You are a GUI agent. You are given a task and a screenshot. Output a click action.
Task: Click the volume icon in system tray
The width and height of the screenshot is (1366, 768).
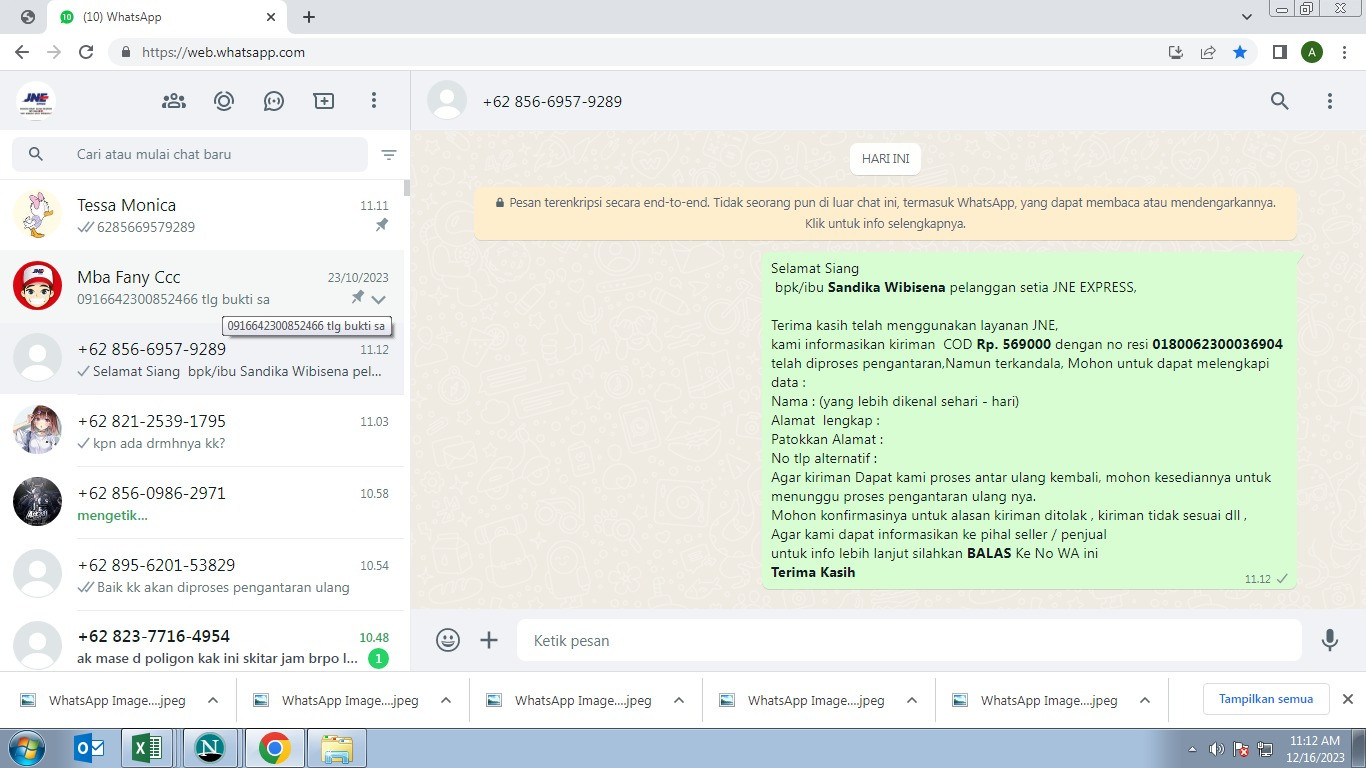pos(1217,749)
